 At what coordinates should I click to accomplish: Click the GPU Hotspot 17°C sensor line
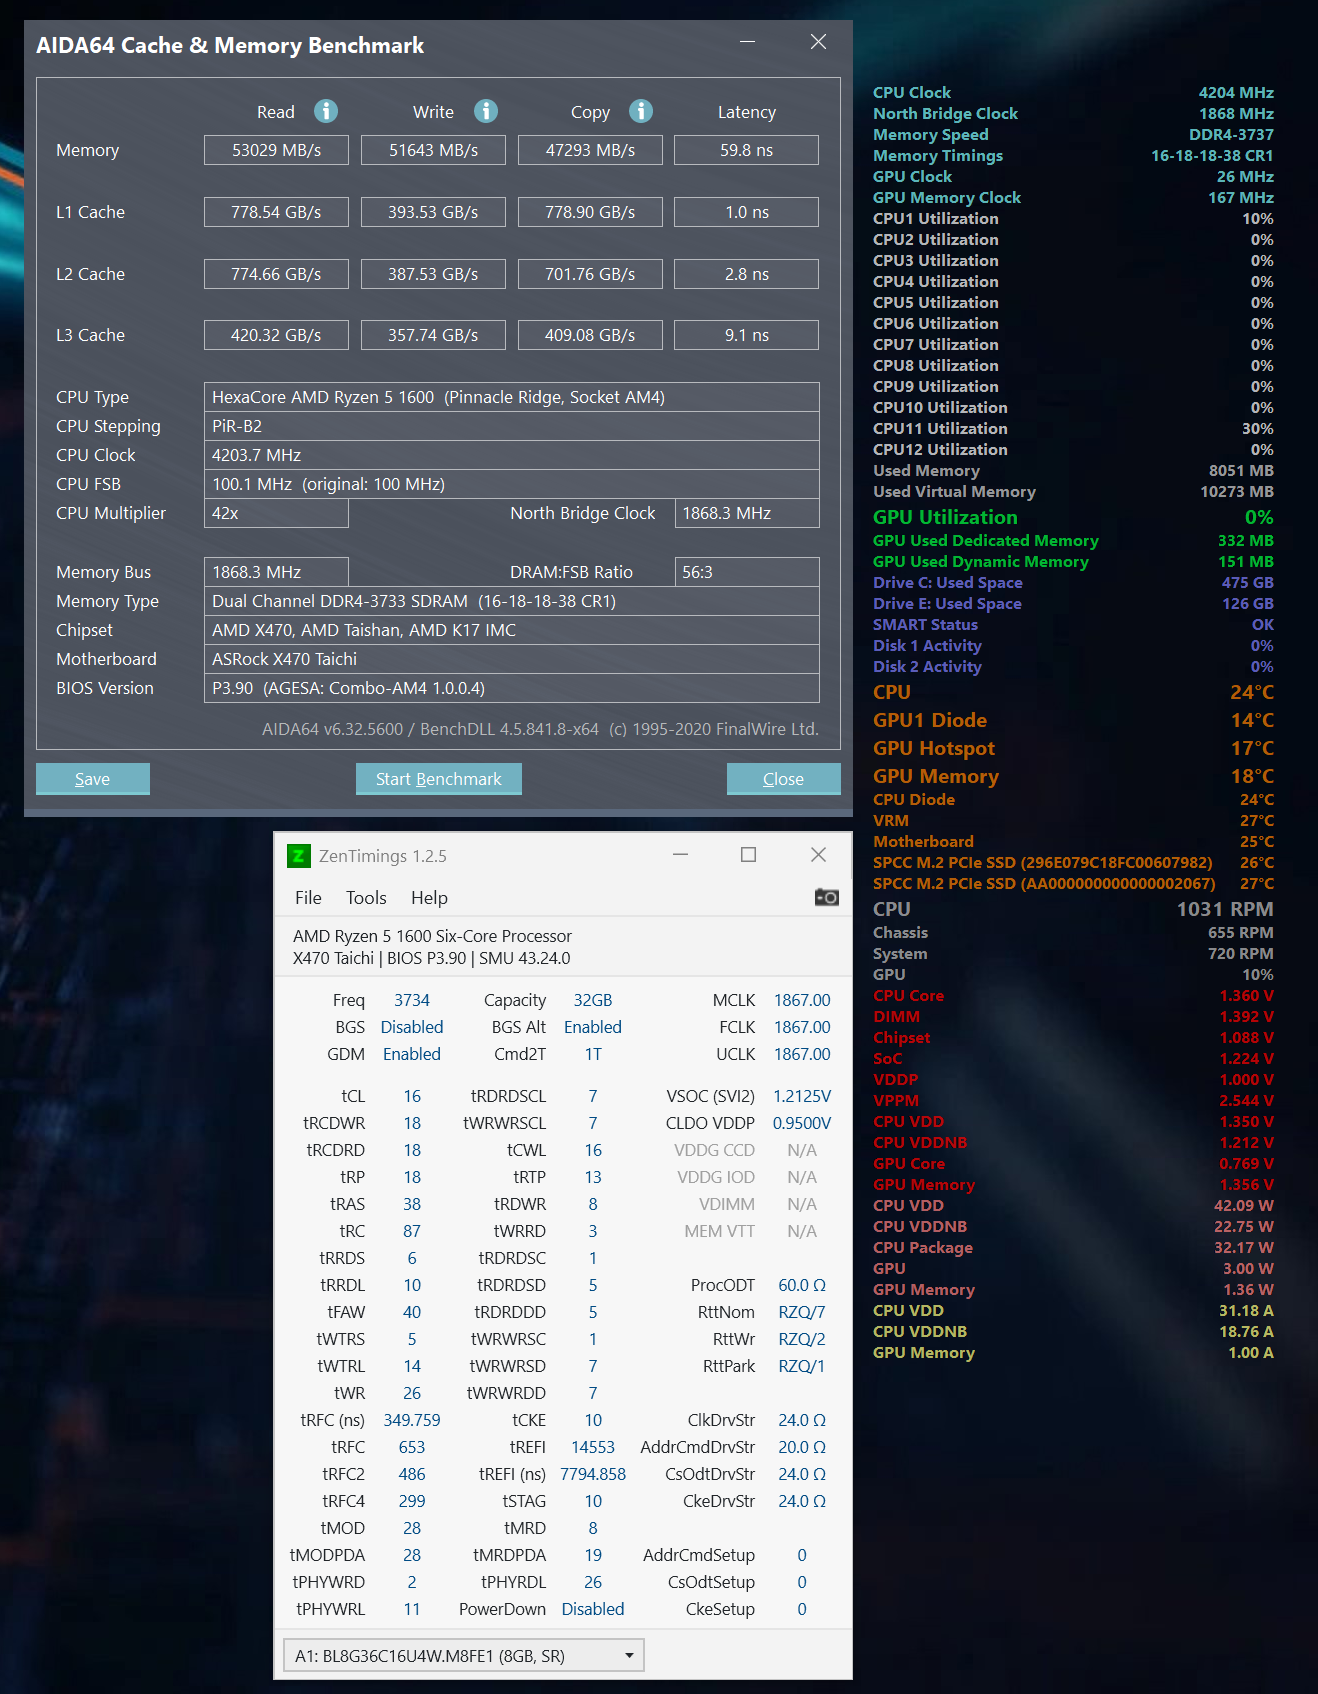pyautogui.click(x=1073, y=748)
